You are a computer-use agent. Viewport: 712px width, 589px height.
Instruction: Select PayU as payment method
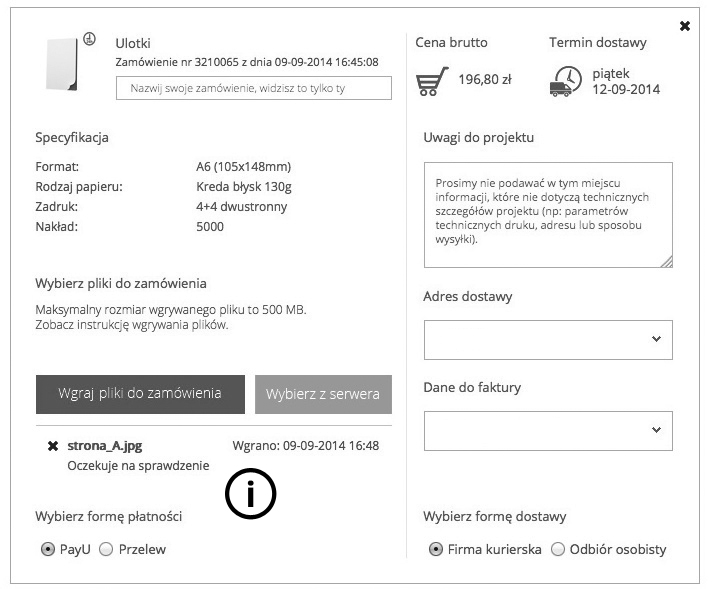(47, 549)
